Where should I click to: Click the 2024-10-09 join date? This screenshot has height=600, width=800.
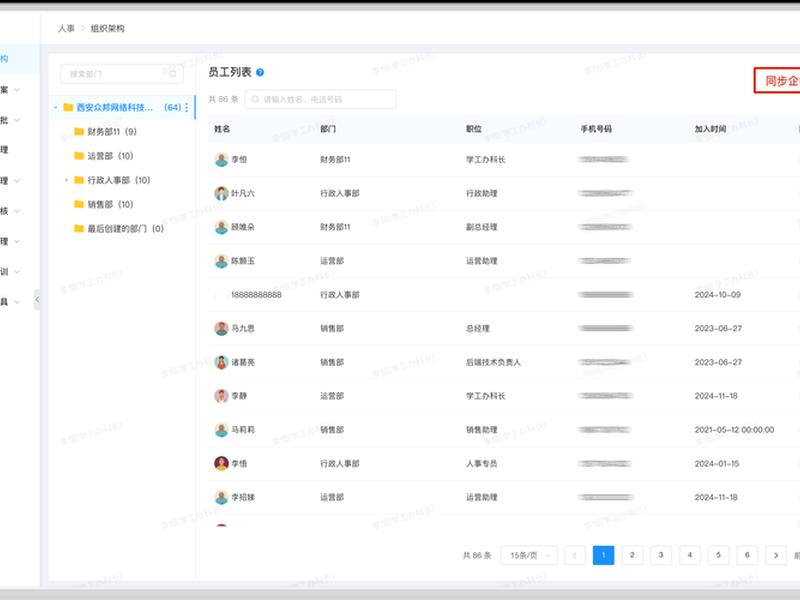[x=717, y=294]
